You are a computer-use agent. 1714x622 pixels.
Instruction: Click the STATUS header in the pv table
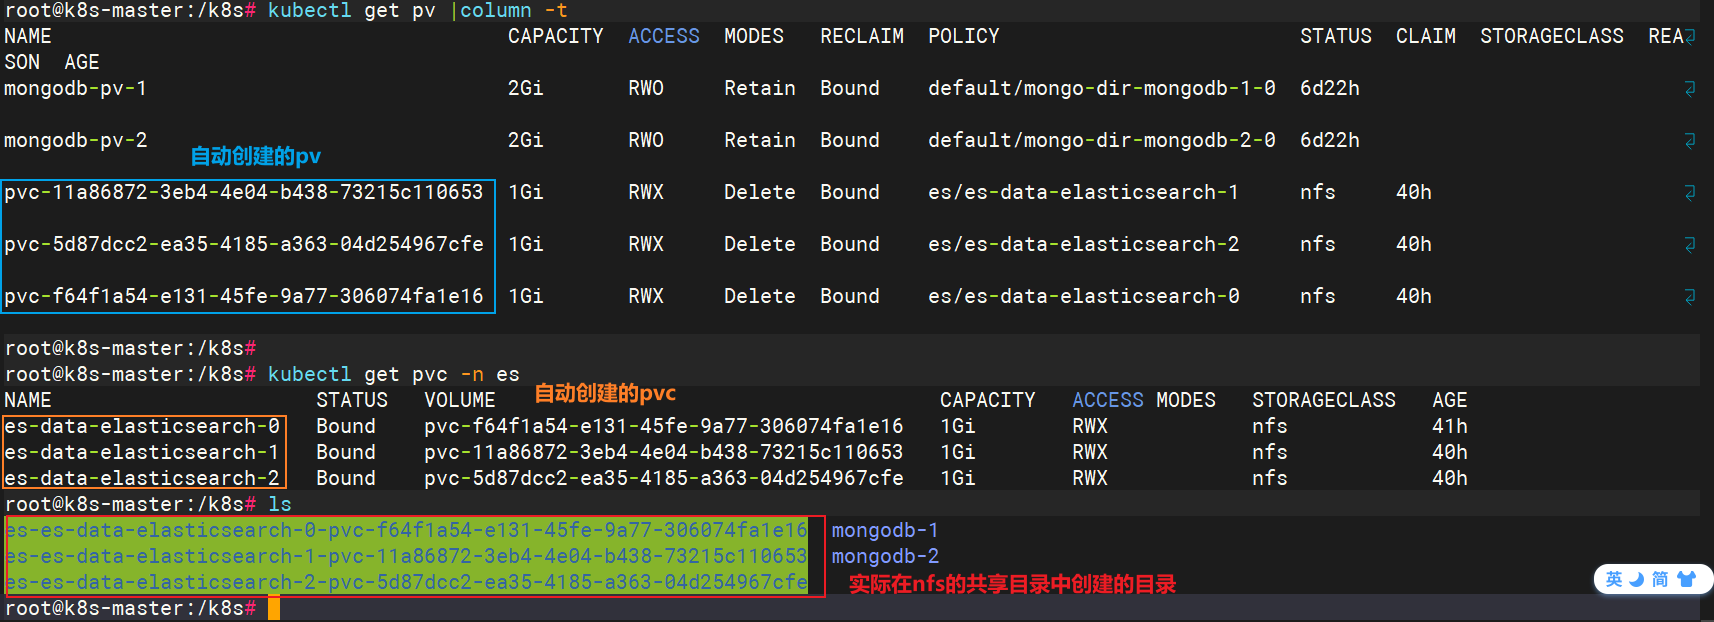pos(1336,36)
